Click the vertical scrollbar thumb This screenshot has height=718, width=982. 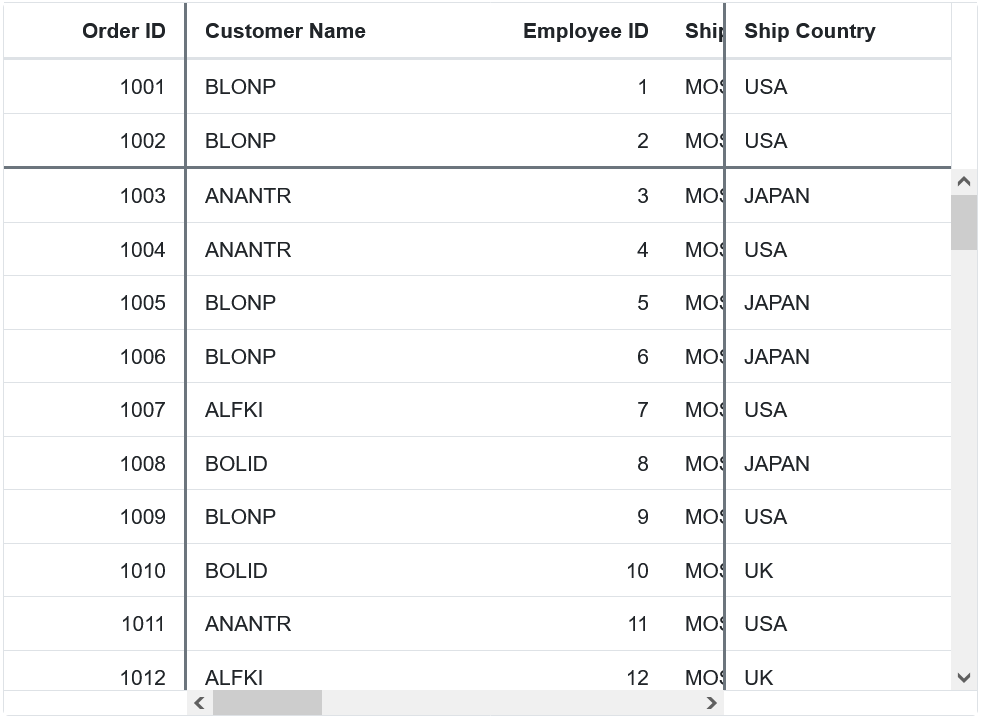click(x=963, y=222)
